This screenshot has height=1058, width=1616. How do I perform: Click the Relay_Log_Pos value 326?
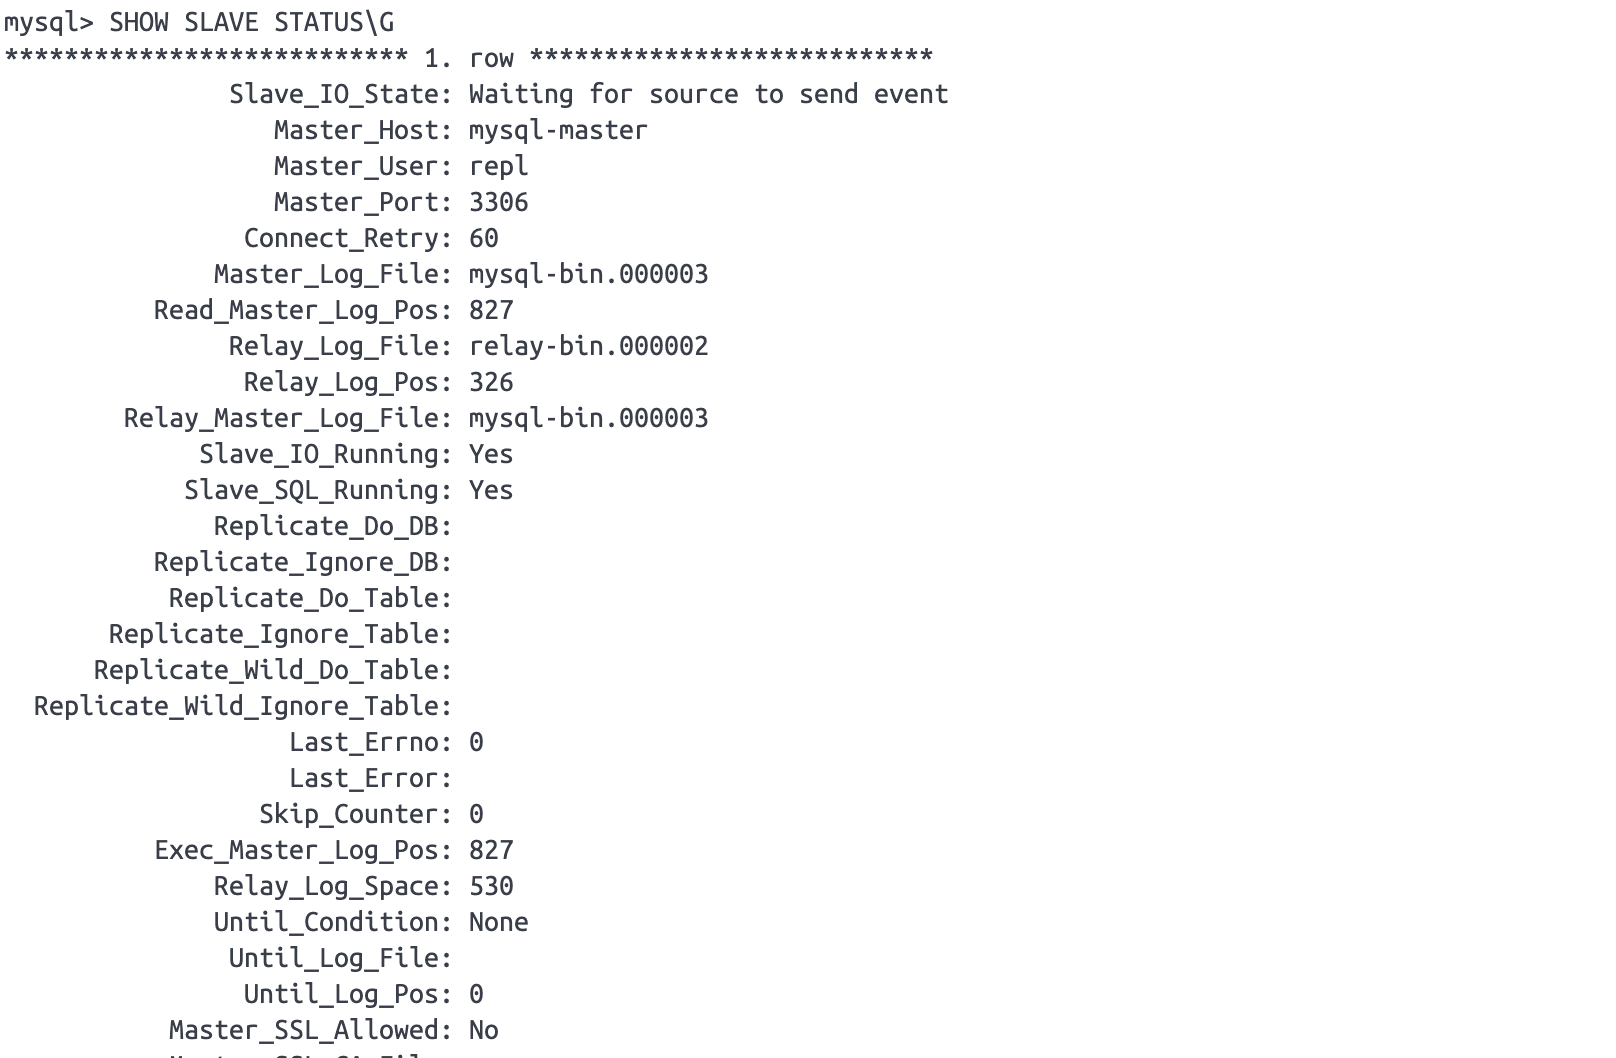491,382
